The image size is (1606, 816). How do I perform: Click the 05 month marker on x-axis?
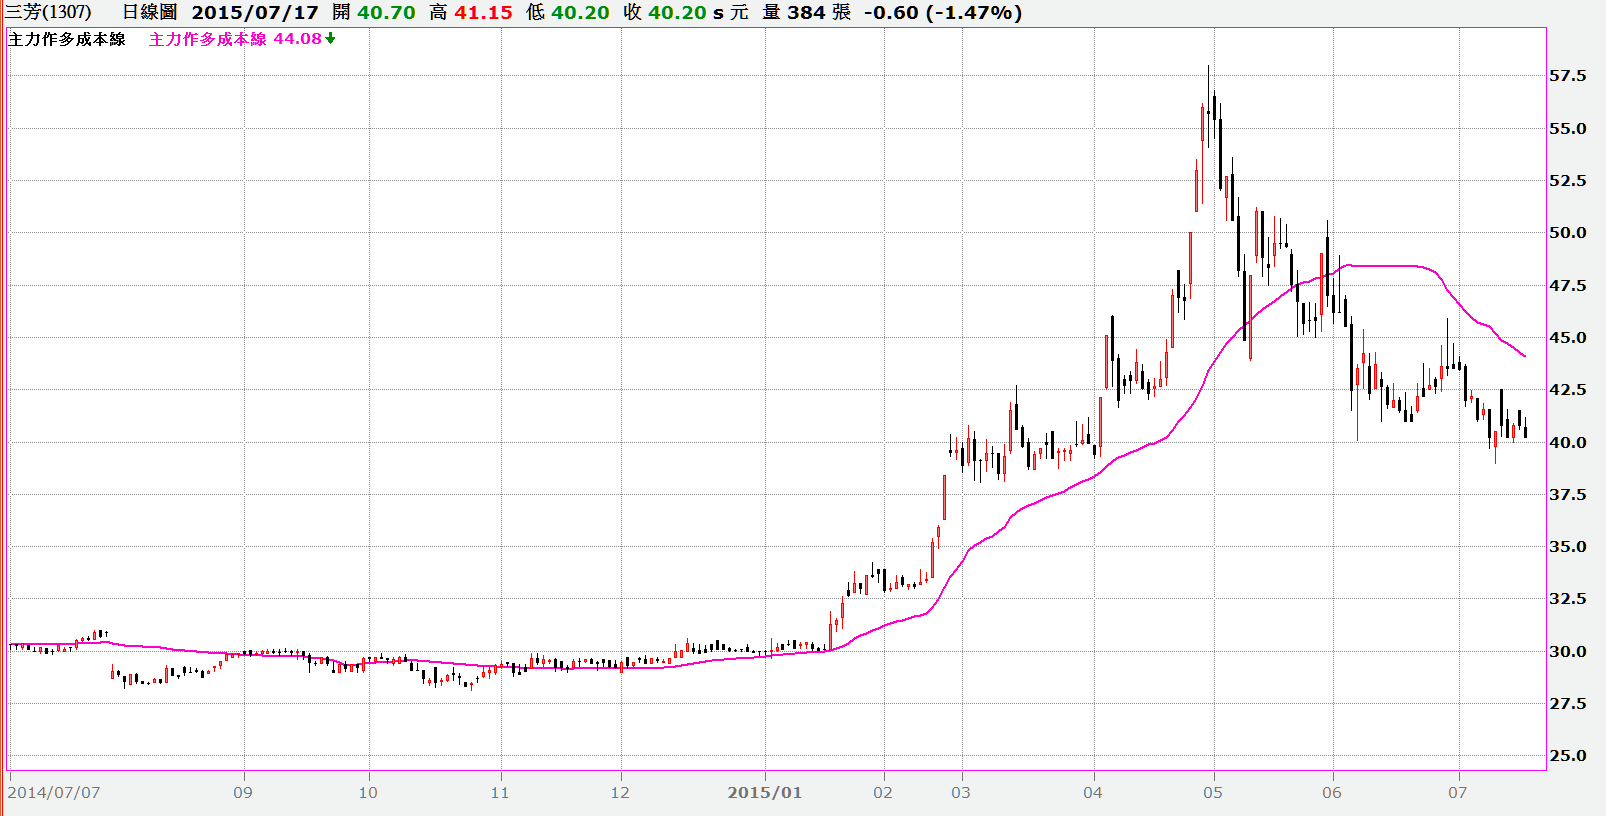(x=1212, y=792)
